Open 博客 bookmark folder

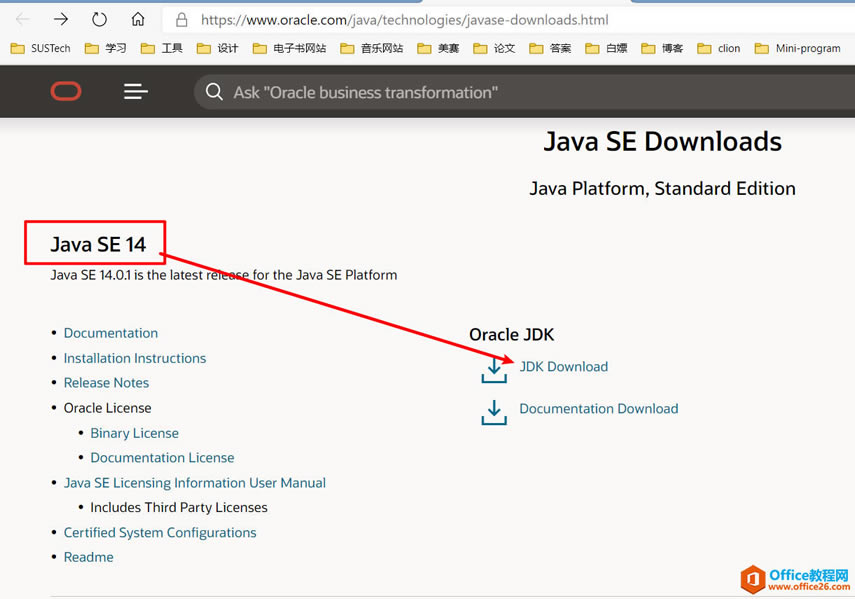[x=662, y=49]
